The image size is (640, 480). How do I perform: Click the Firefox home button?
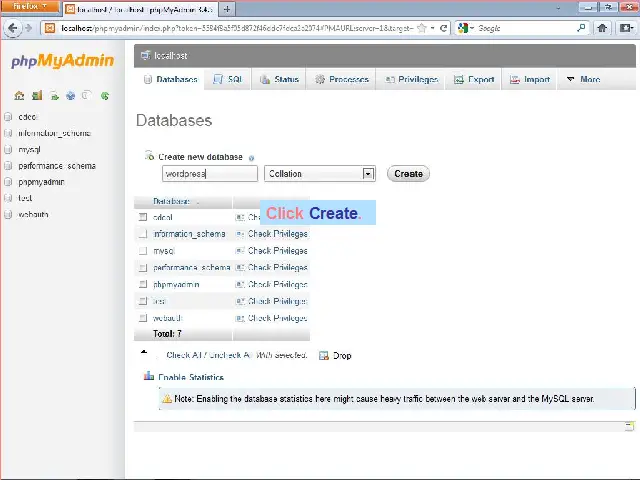[x=602, y=28]
